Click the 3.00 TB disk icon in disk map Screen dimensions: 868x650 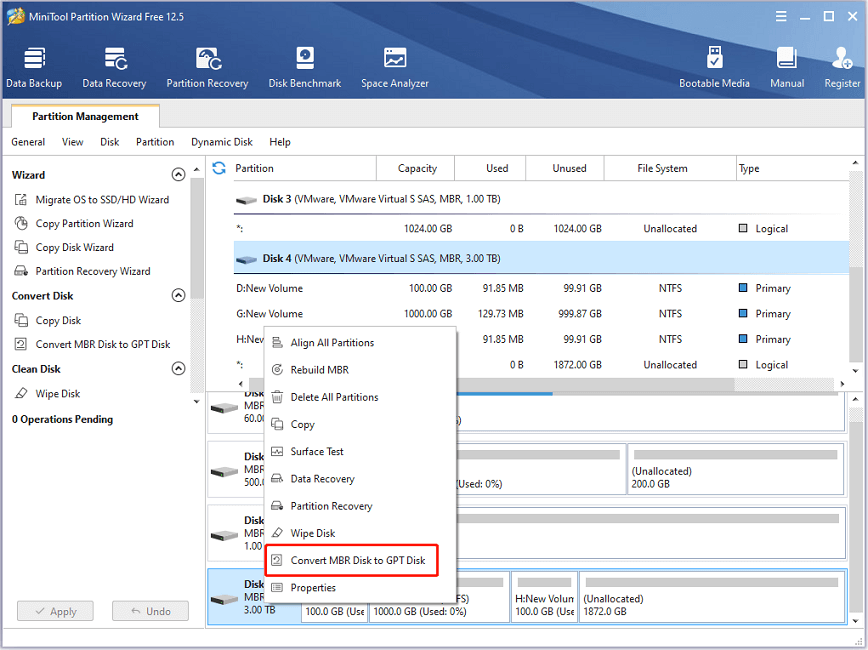[x=224, y=599]
